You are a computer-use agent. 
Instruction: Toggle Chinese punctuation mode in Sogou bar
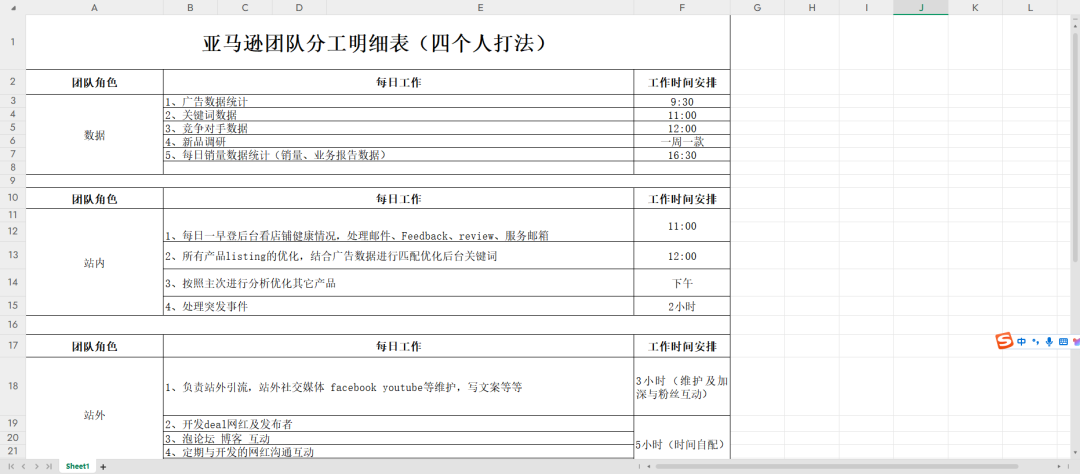coord(1035,342)
